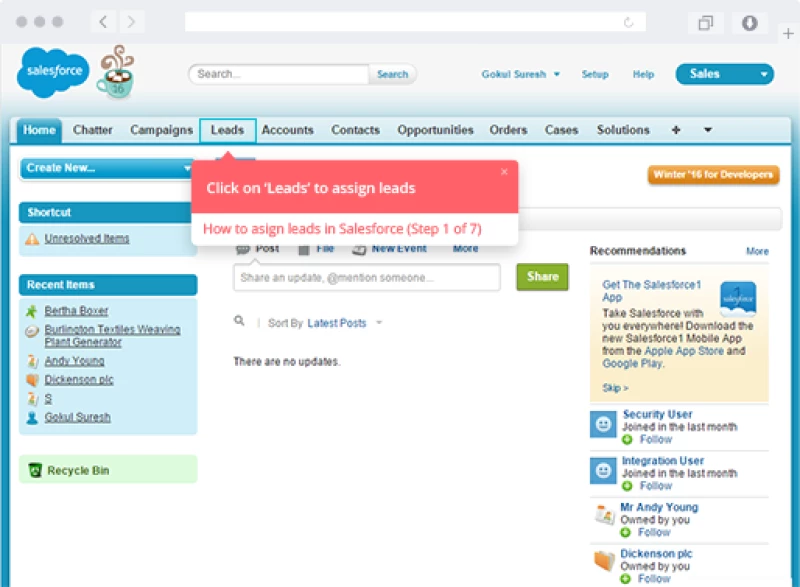This screenshot has height=587, width=800.
Task: Switch to the Opportunities tab
Action: click(x=435, y=130)
